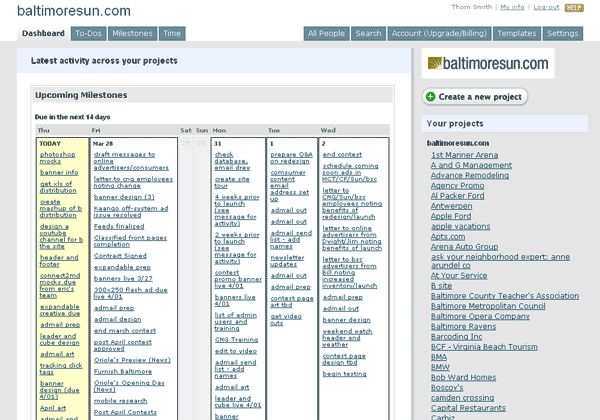The width and height of the screenshot is (600, 420).
Task: Open the apple vacations project
Action: click(x=461, y=226)
